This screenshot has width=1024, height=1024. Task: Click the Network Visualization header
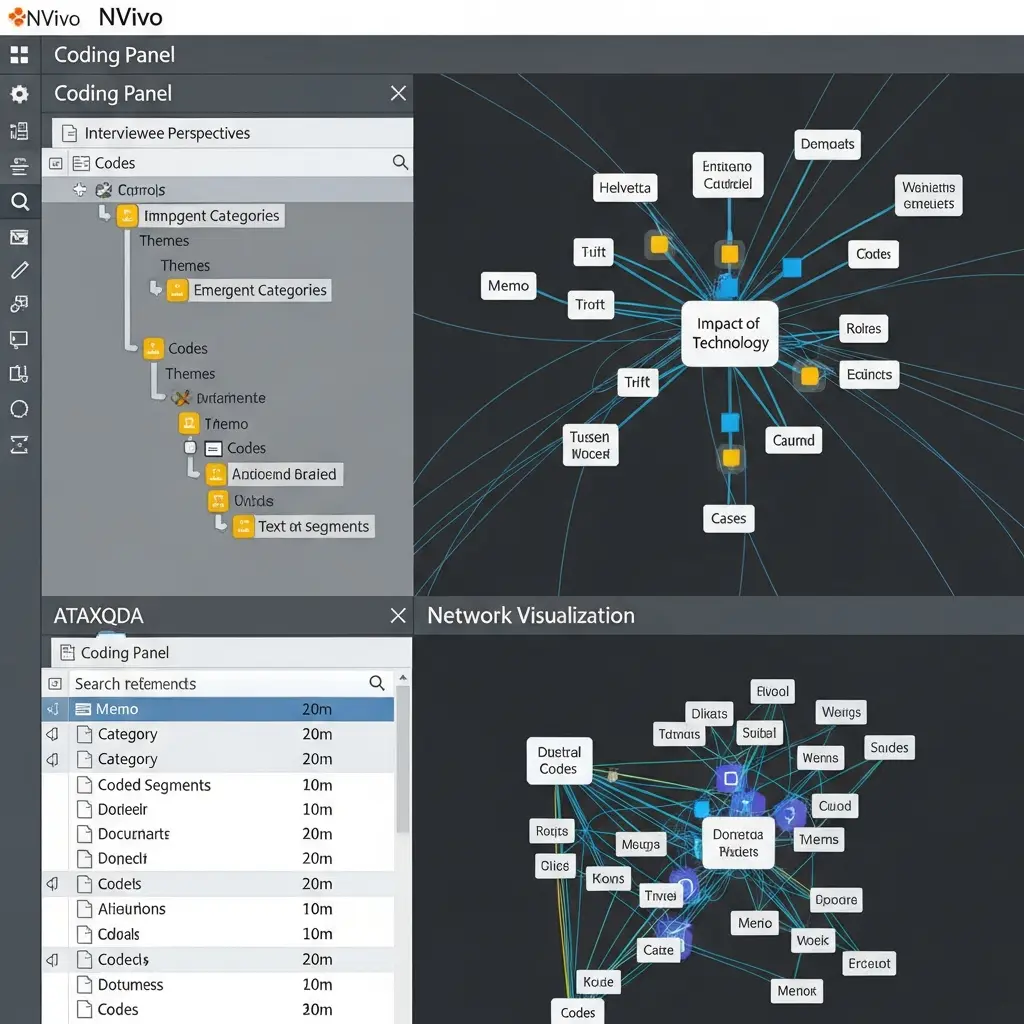[531, 615]
